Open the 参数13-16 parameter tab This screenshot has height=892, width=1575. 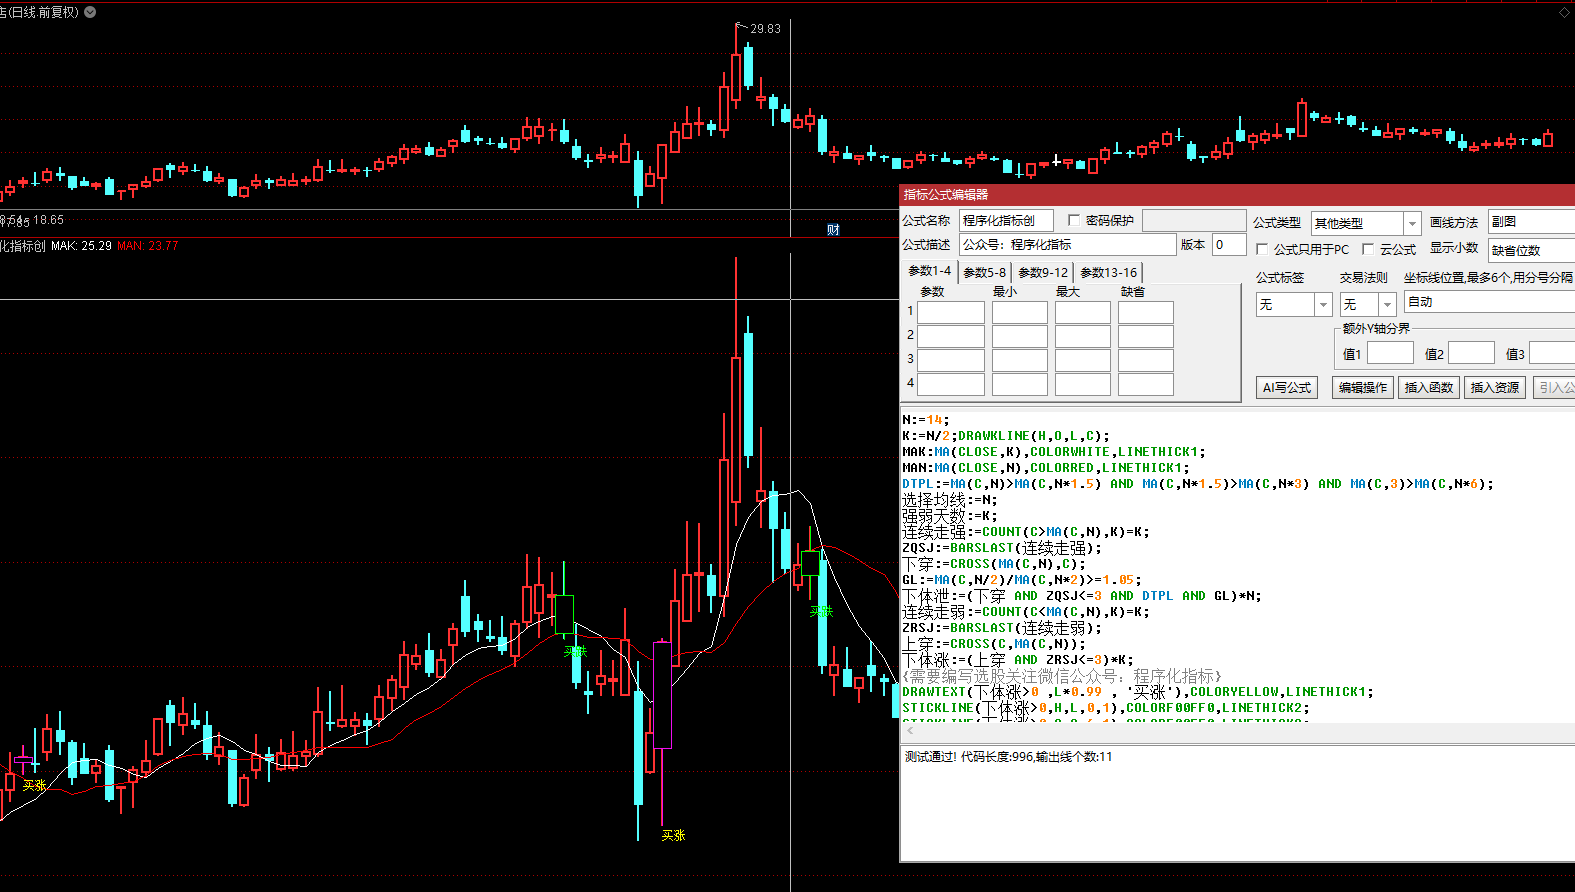pyautogui.click(x=1108, y=272)
